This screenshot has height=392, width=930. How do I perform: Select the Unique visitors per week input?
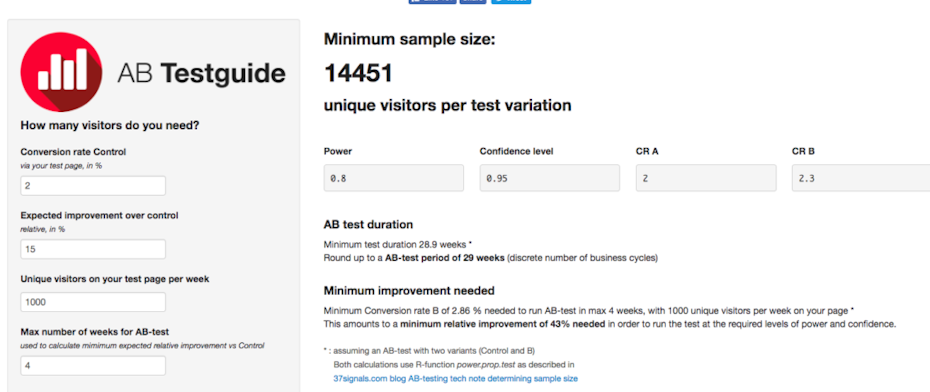click(x=93, y=302)
